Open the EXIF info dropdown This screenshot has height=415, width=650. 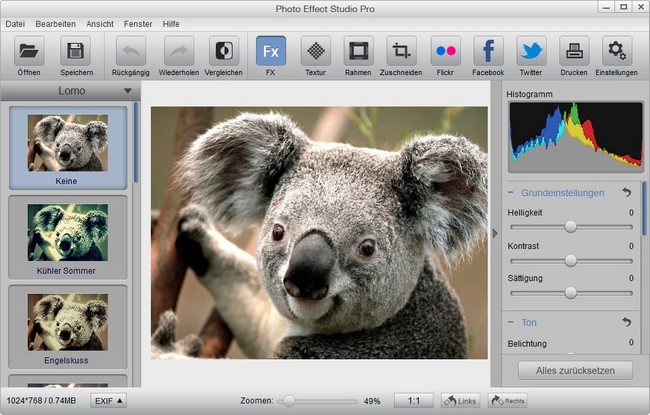(x=109, y=400)
